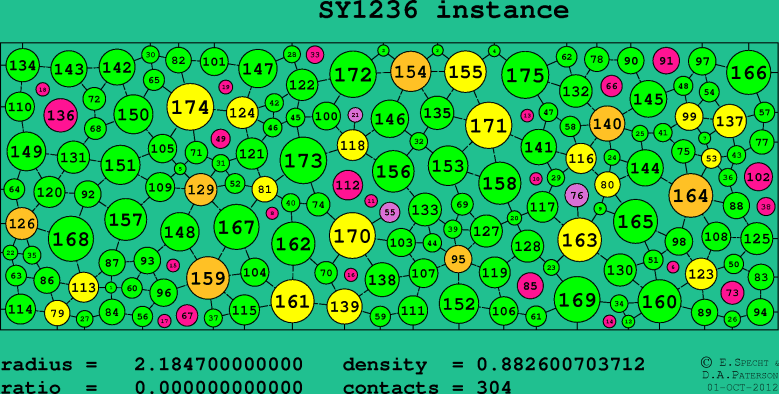Click the date text 01-OCT-2012
The image size is (779, 394).
[743, 387]
